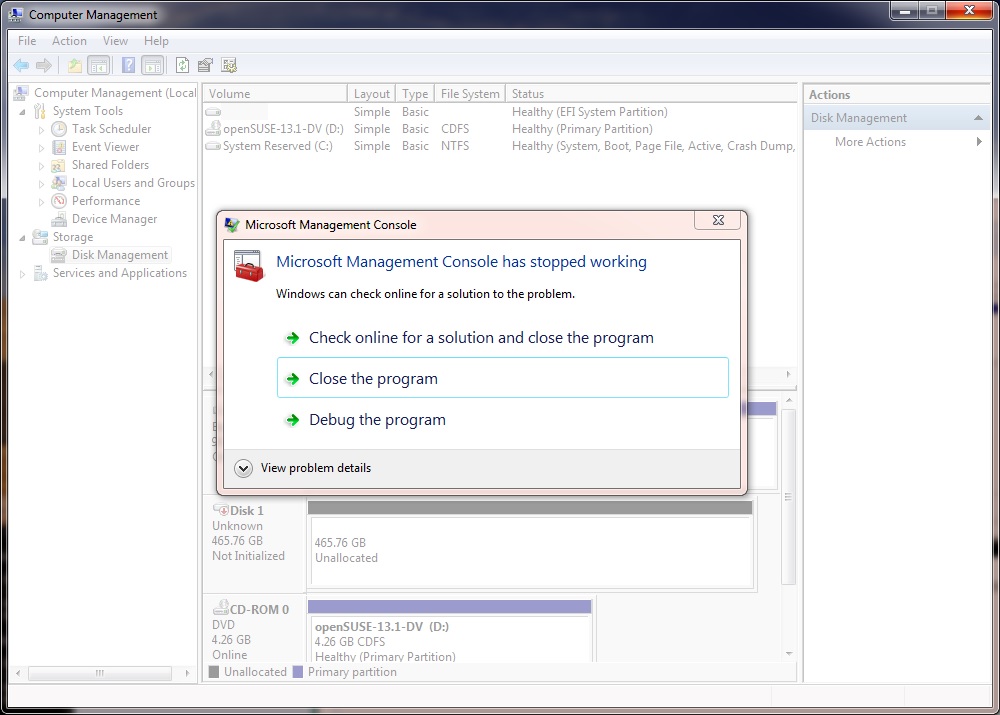The image size is (1000, 715).
Task: Toggle the Show/Hide Console Tree toolbar button
Action: pyautogui.click(x=99, y=65)
